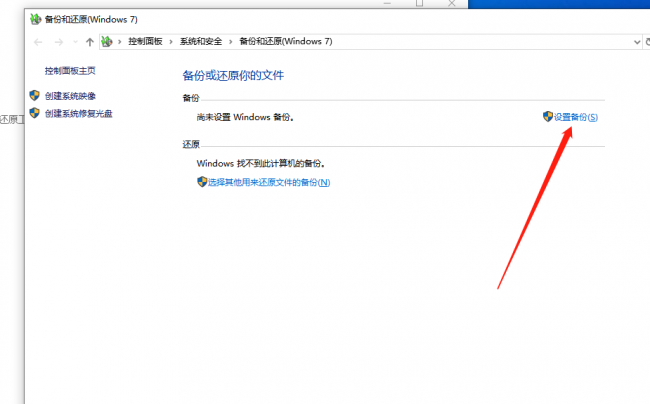Expand the chevron after 系统和安全 in the breadcrumb
Screen dimensions: 650x404
tap(231, 41)
